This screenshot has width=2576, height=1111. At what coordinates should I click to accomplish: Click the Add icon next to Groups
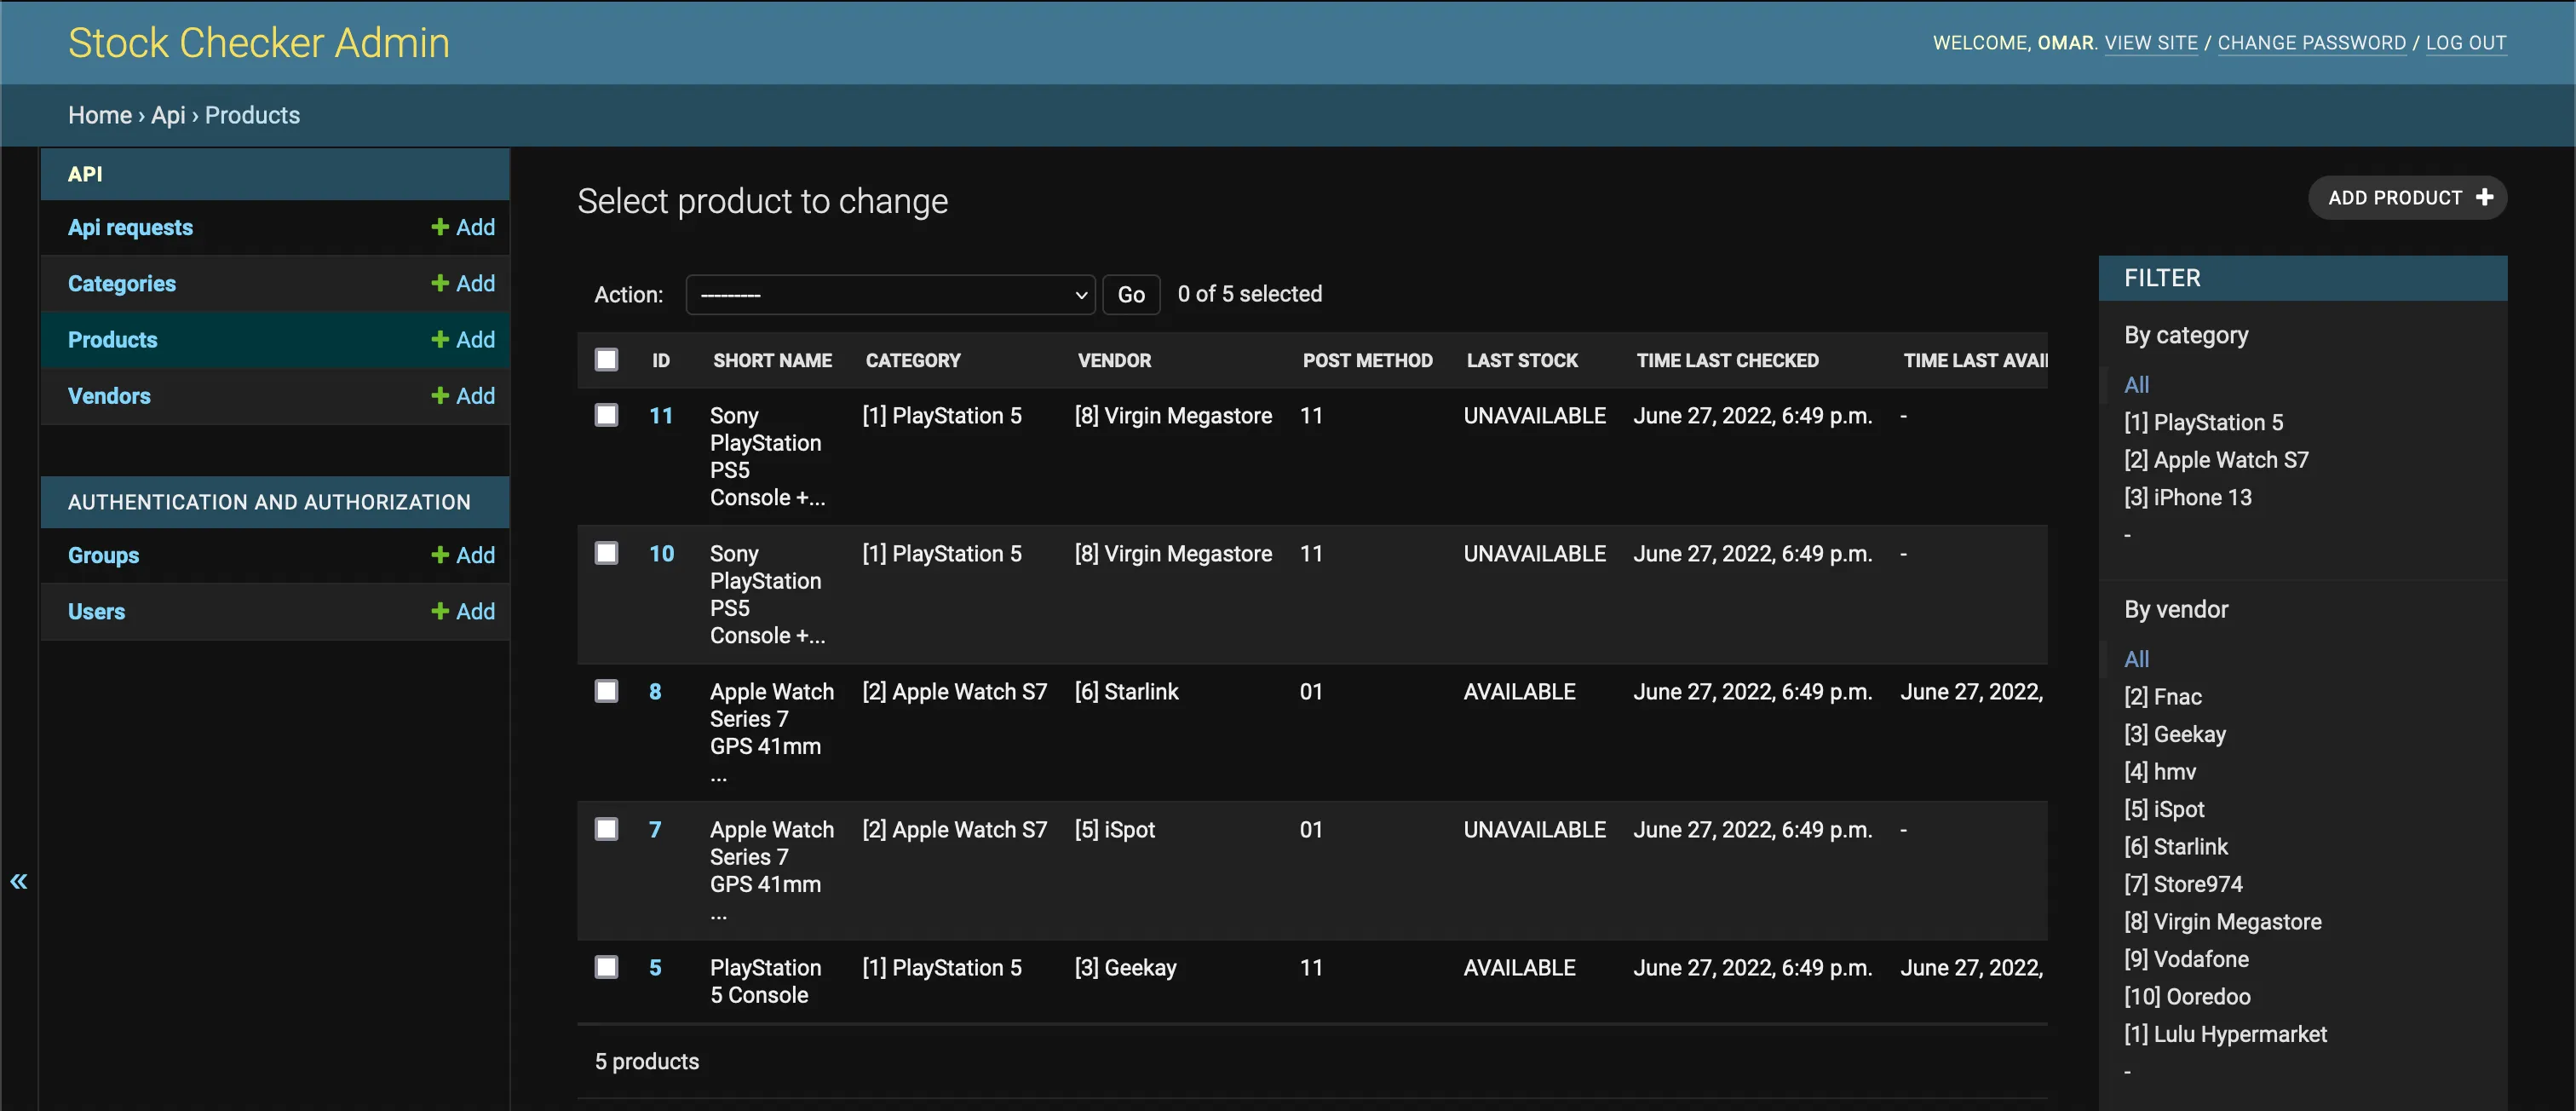point(440,555)
